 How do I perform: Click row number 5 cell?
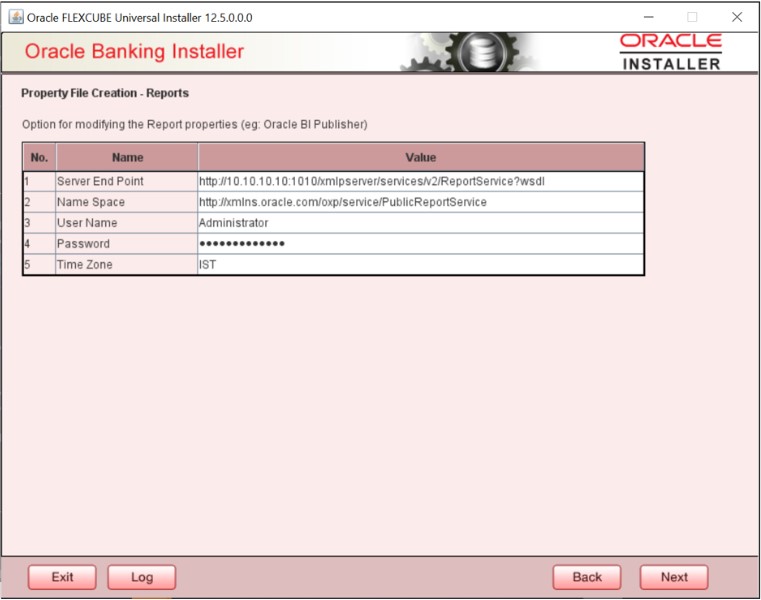click(39, 265)
